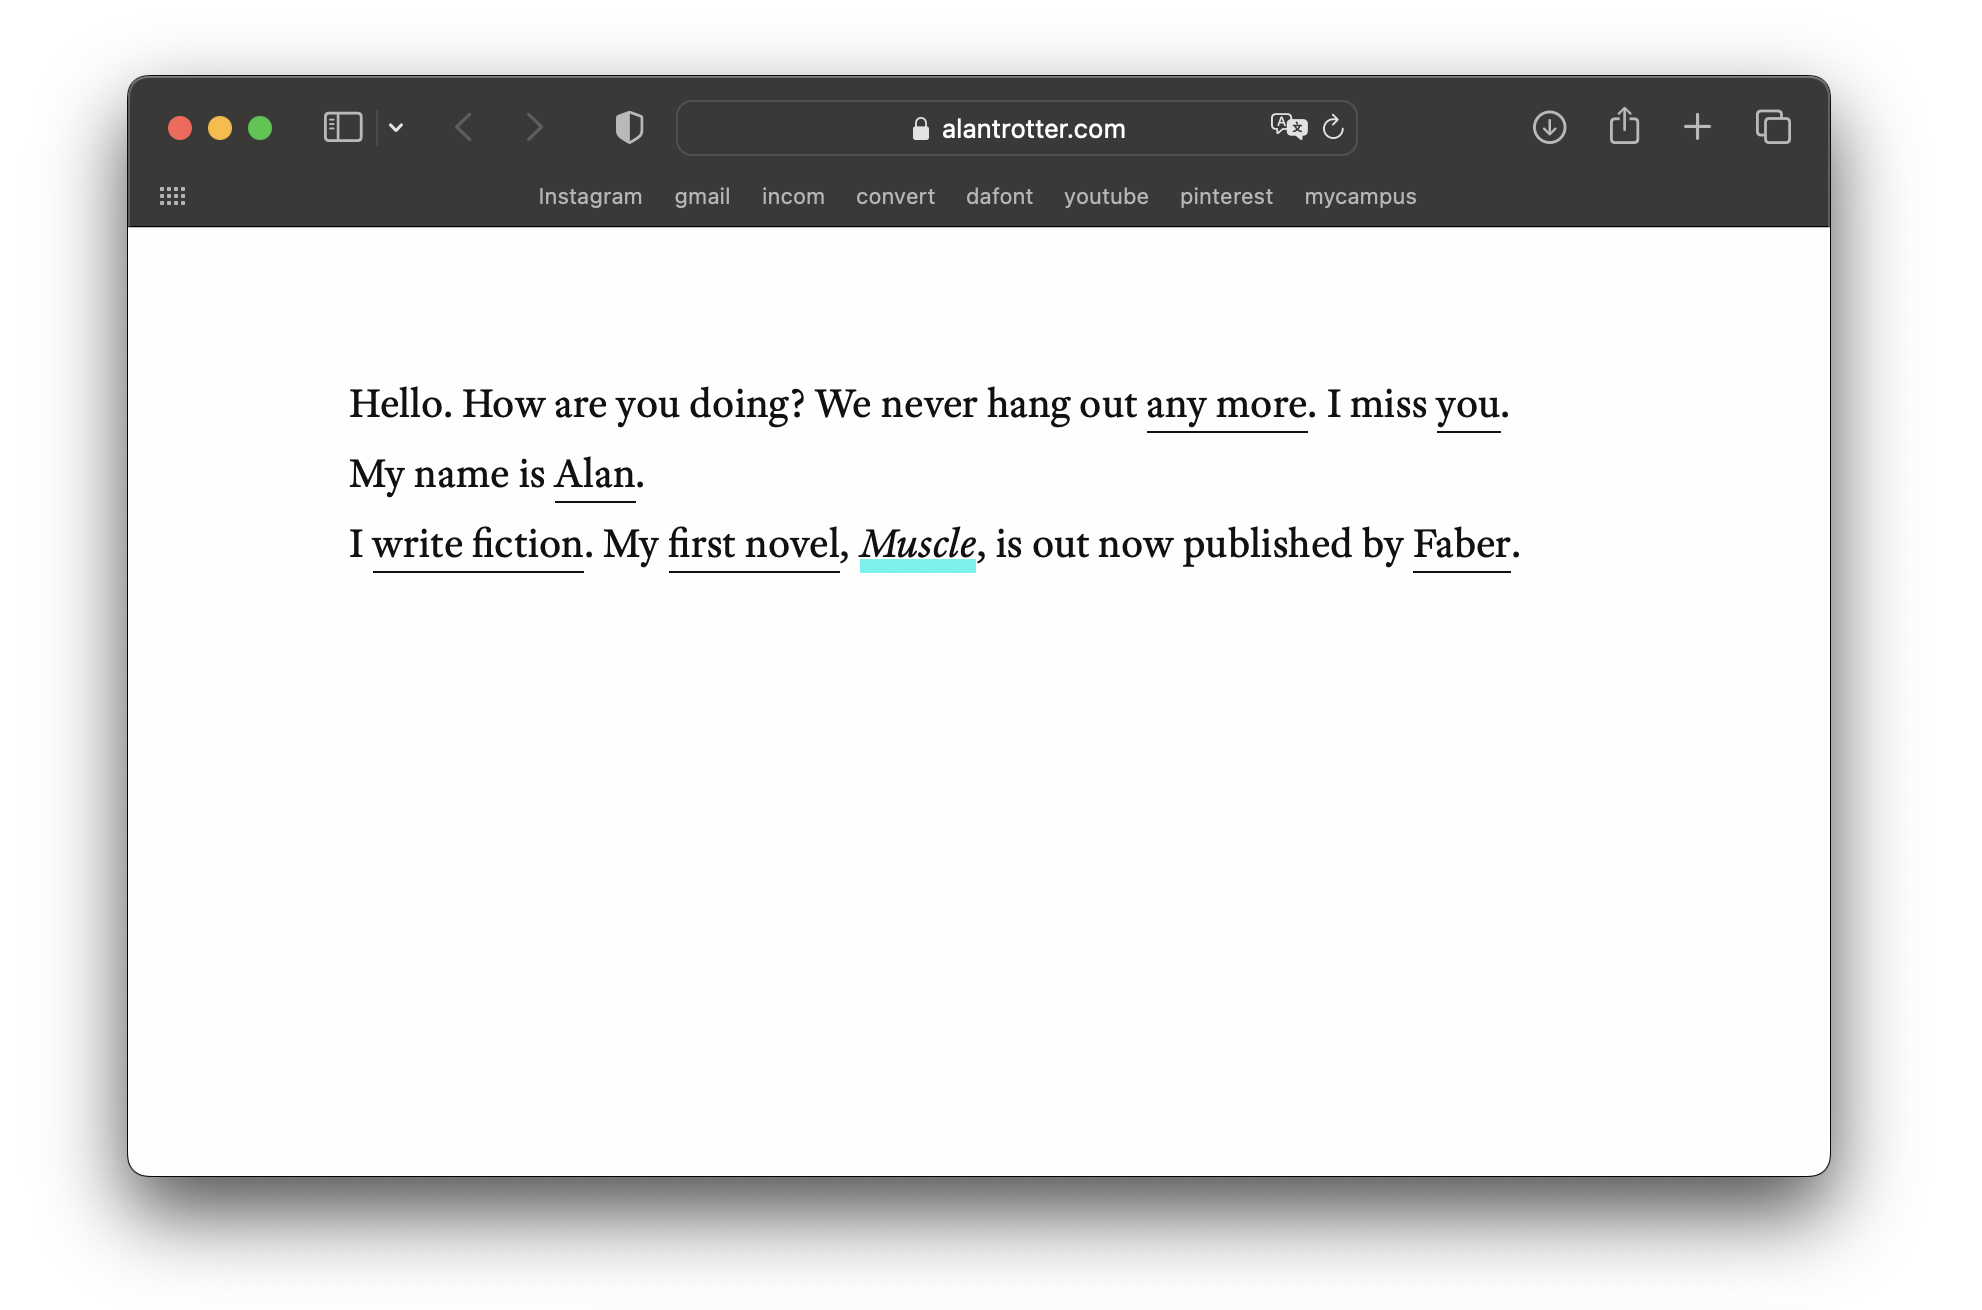Expand the sidebar dropdown chevron
This screenshot has height=1310, width=1982.
pyautogui.click(x=396, y=128)
